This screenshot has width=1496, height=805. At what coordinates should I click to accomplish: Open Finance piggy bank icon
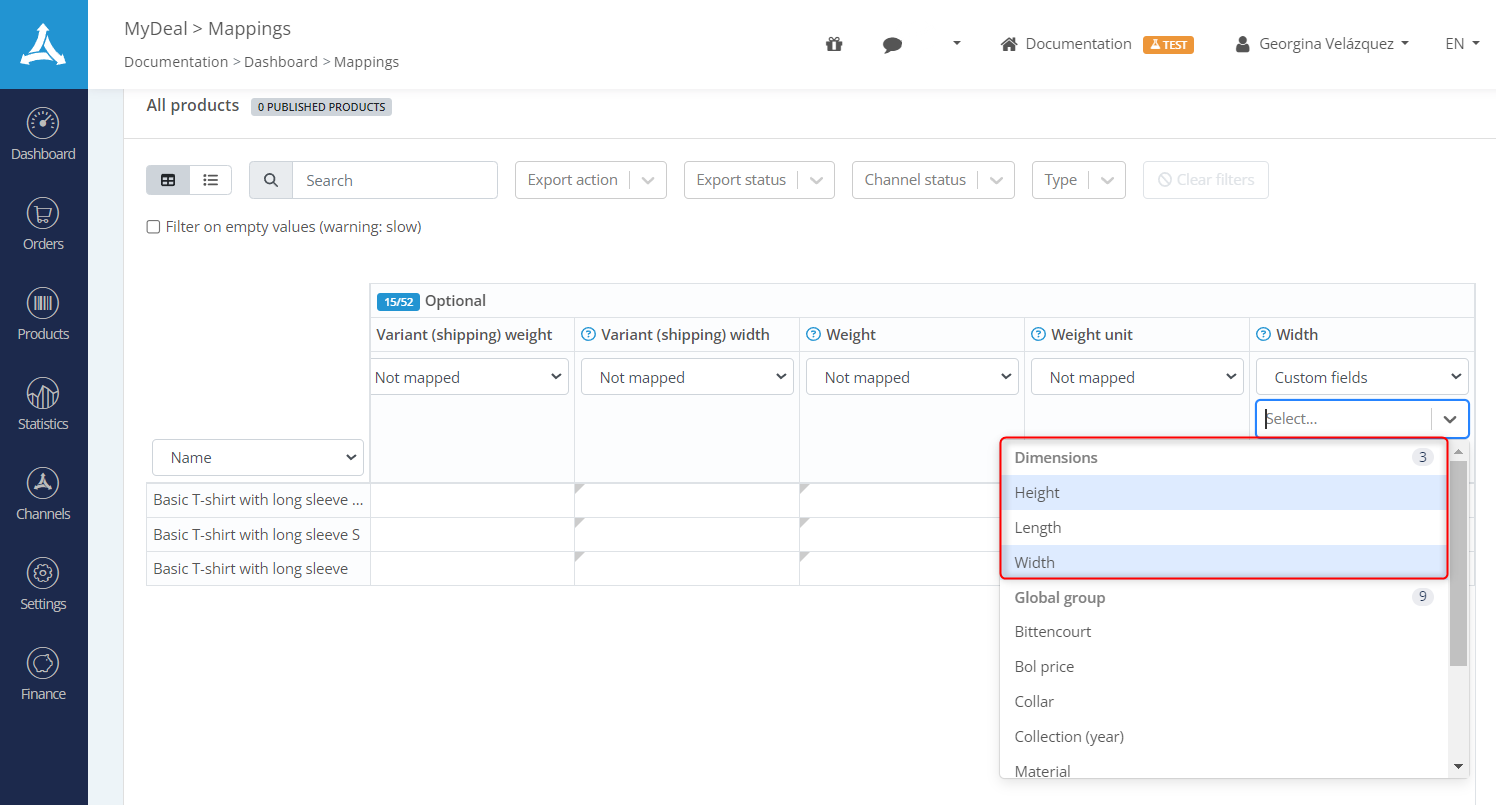point(43,664)
